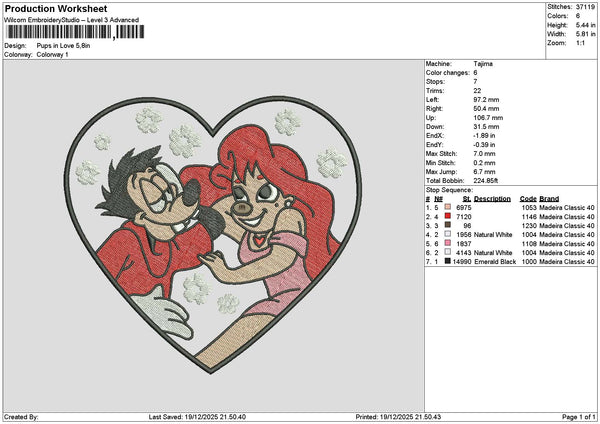The width and height of the screenshot is (600, 424).
Task: Click stitch count 1956 in stop 4
Action: (x=464, y=235)
